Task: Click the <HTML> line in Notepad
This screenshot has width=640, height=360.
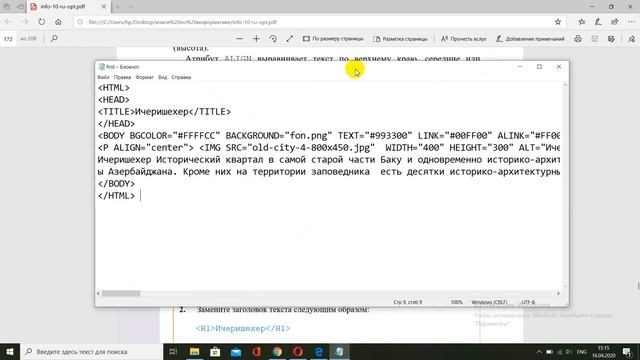Action: [114, 88]
